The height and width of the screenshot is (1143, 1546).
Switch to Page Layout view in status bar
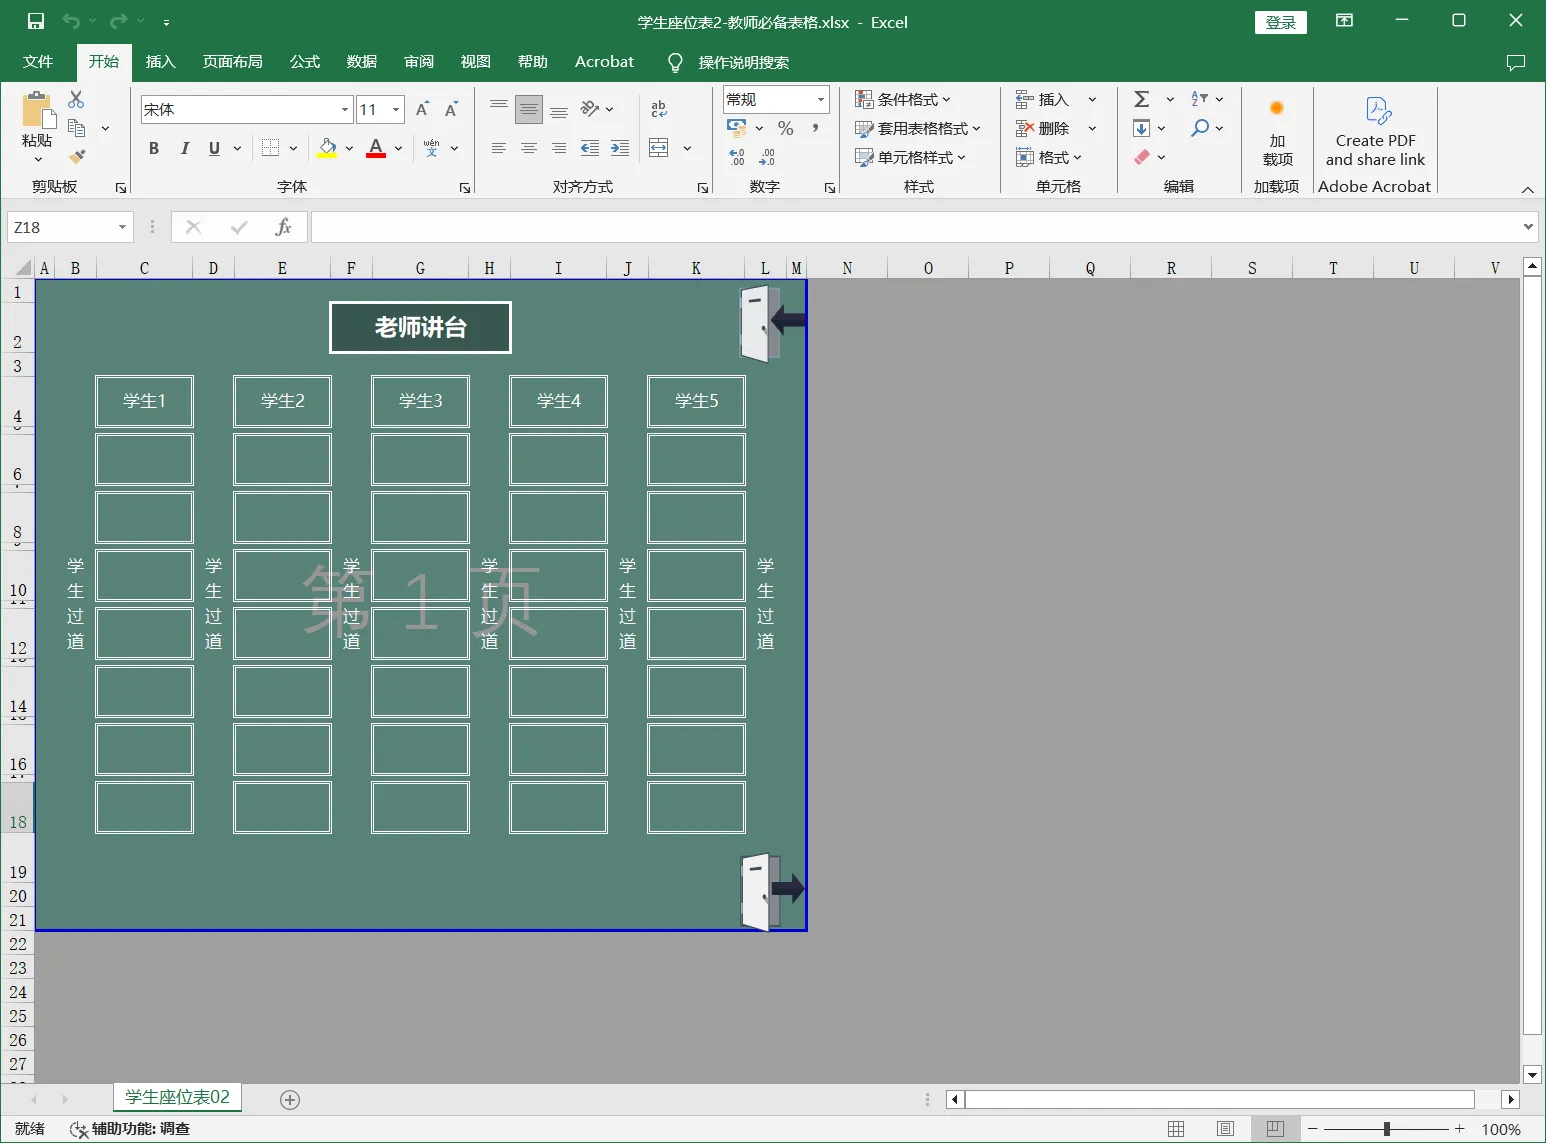click(x=1225, y=1129)
